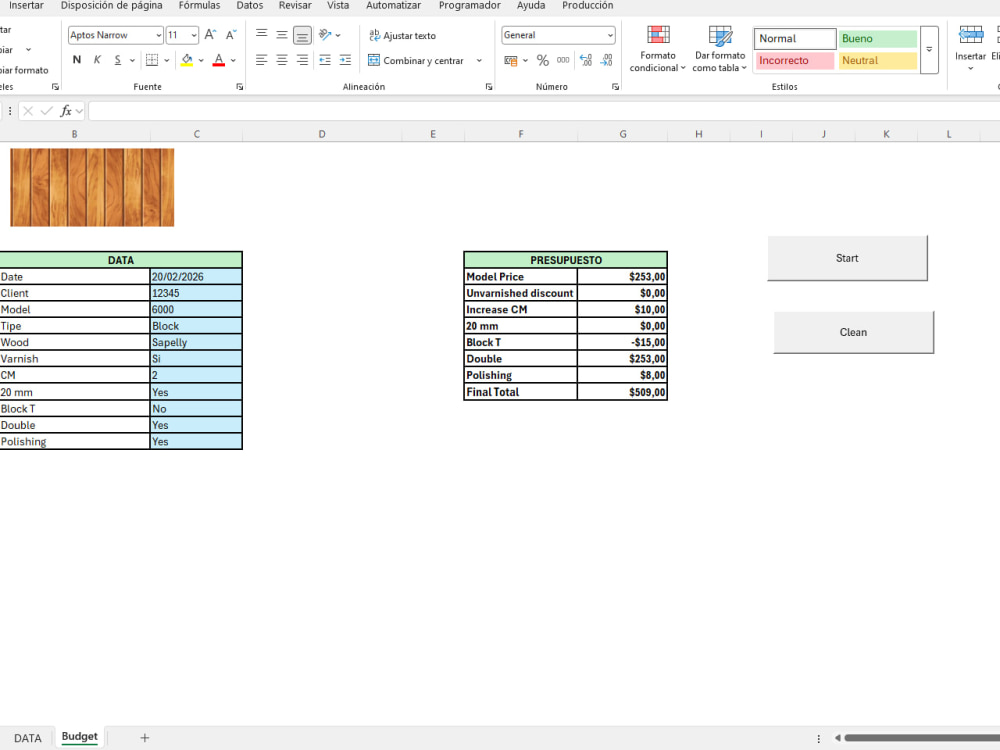Select the Wood value cell Sapelly
Screen dimensions: 1000x750
coord(196,342)
